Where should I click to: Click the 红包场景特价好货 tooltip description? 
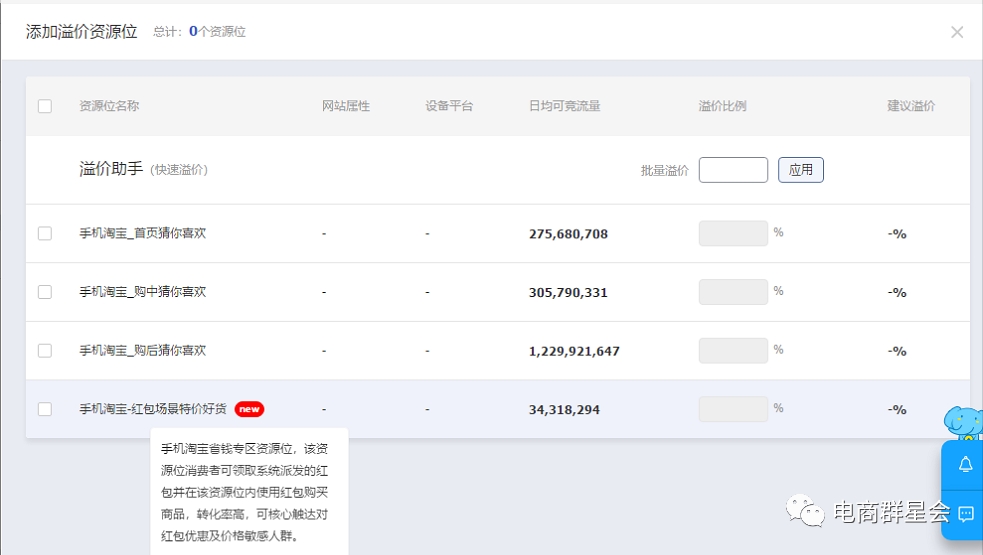tap(244, 492)
